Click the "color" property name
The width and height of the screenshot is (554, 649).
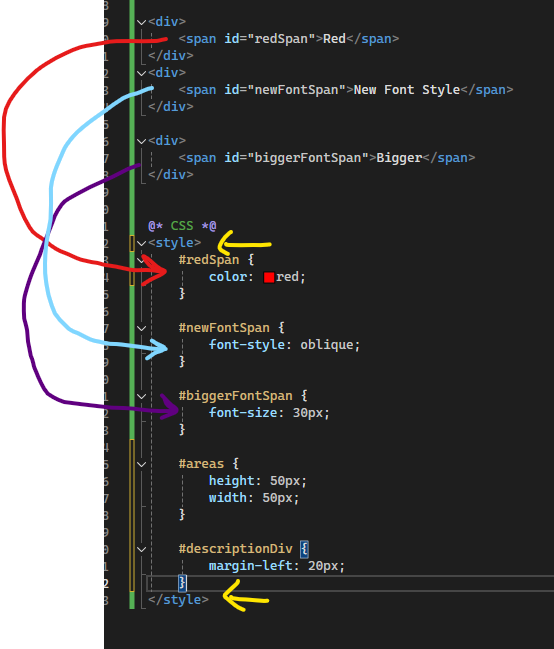point(228,276)
